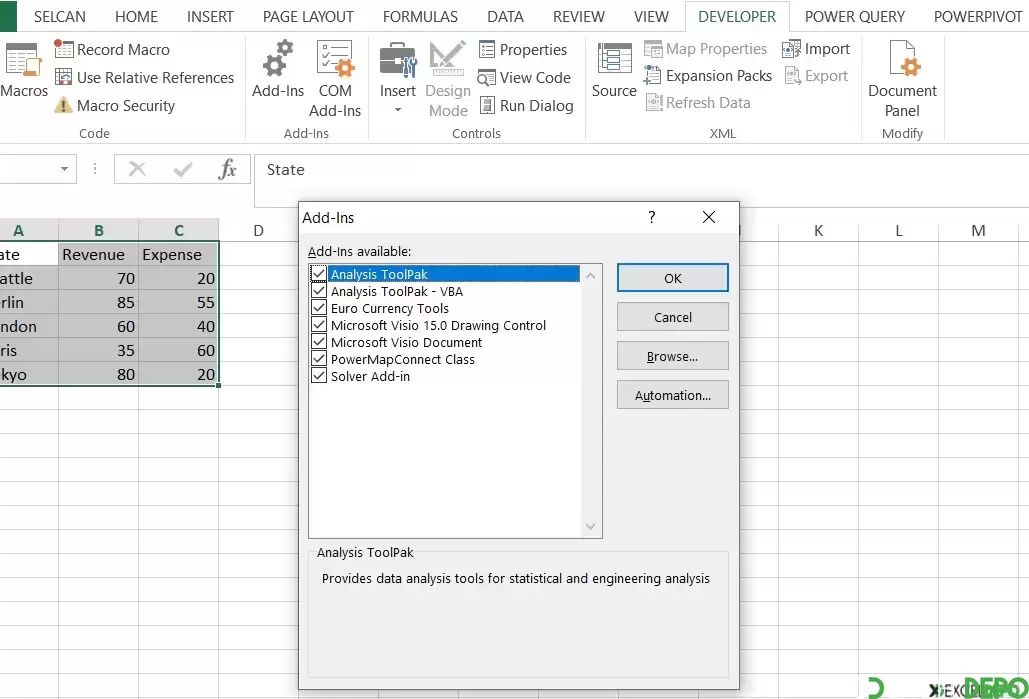
Task: Open the Document Panel
Action: pyautogui.click(x=902, y=79)
